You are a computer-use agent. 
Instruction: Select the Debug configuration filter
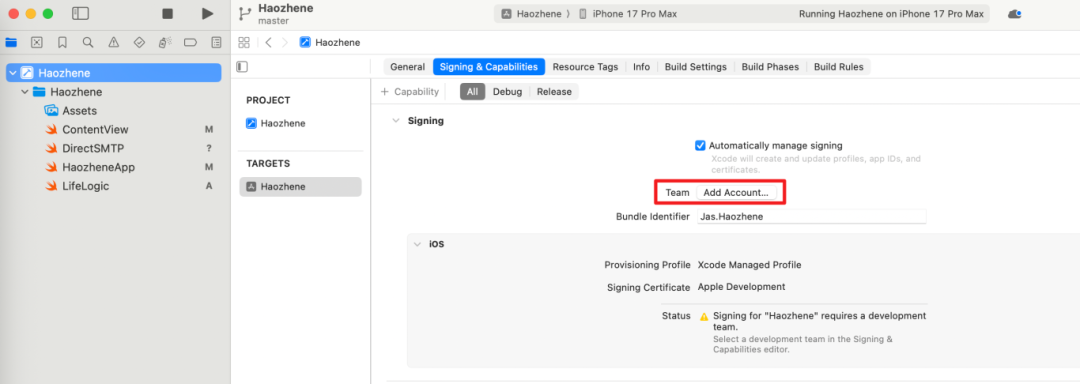[x=507, y=92]
